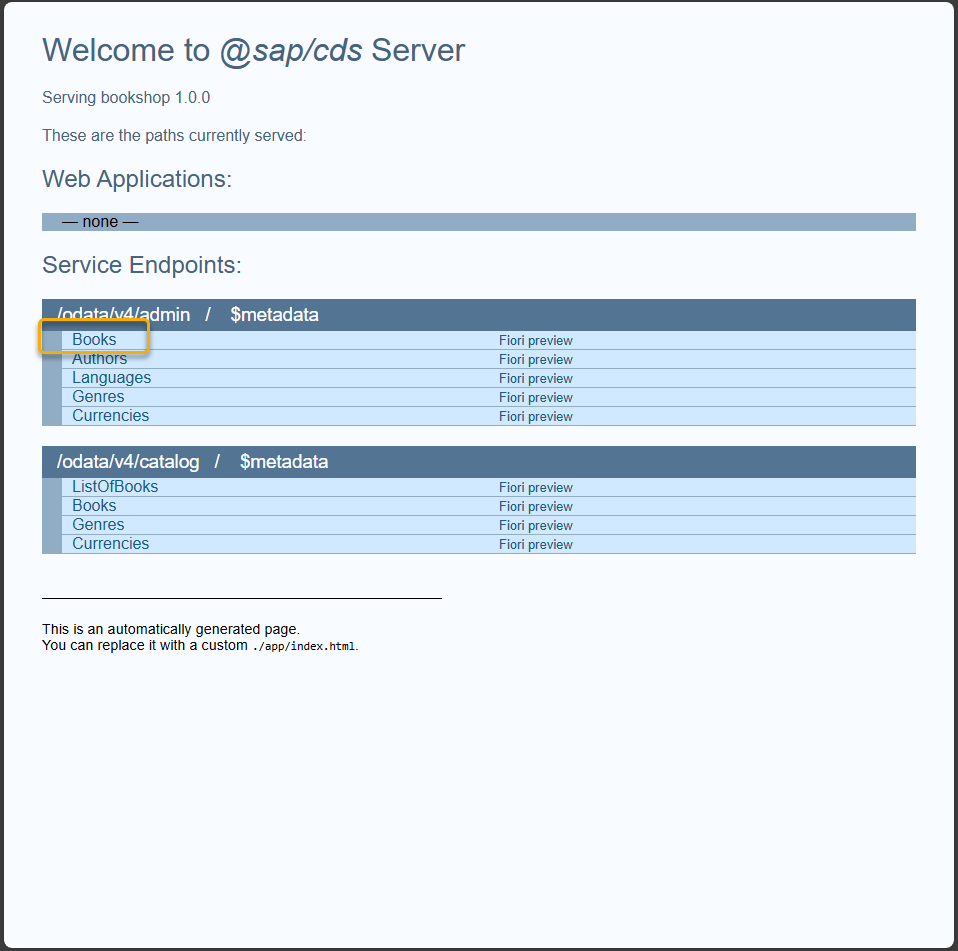Click the 'Serving bookshop 1.0.0' text
The image size is (958, 951).
[126, 98]
